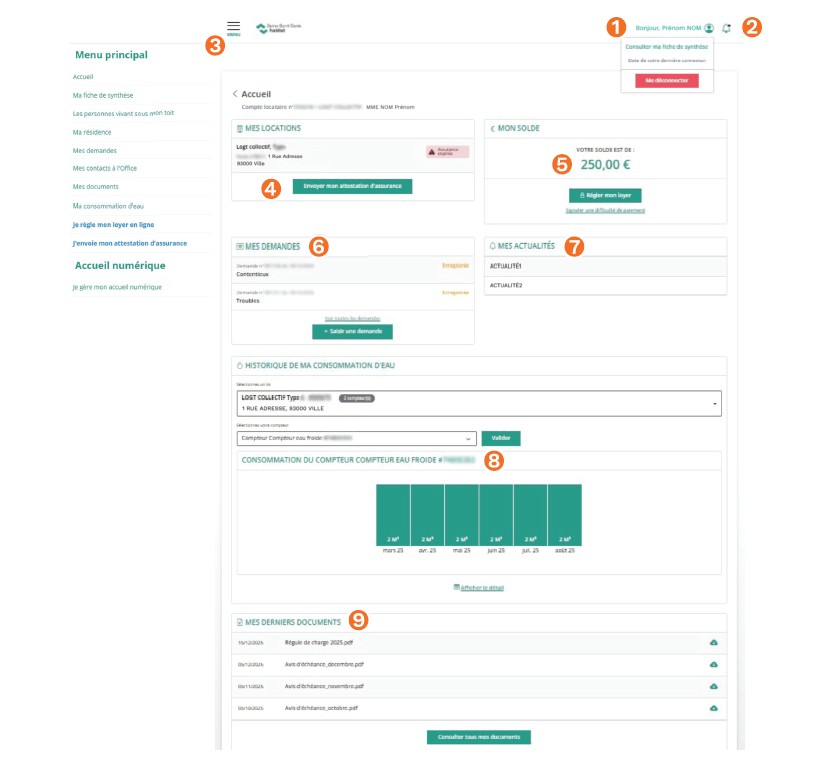The height and width of the screenshot is (761, 836).
Task: Select Ma consommation d'eau in menu
Action: tap(108, 205)
